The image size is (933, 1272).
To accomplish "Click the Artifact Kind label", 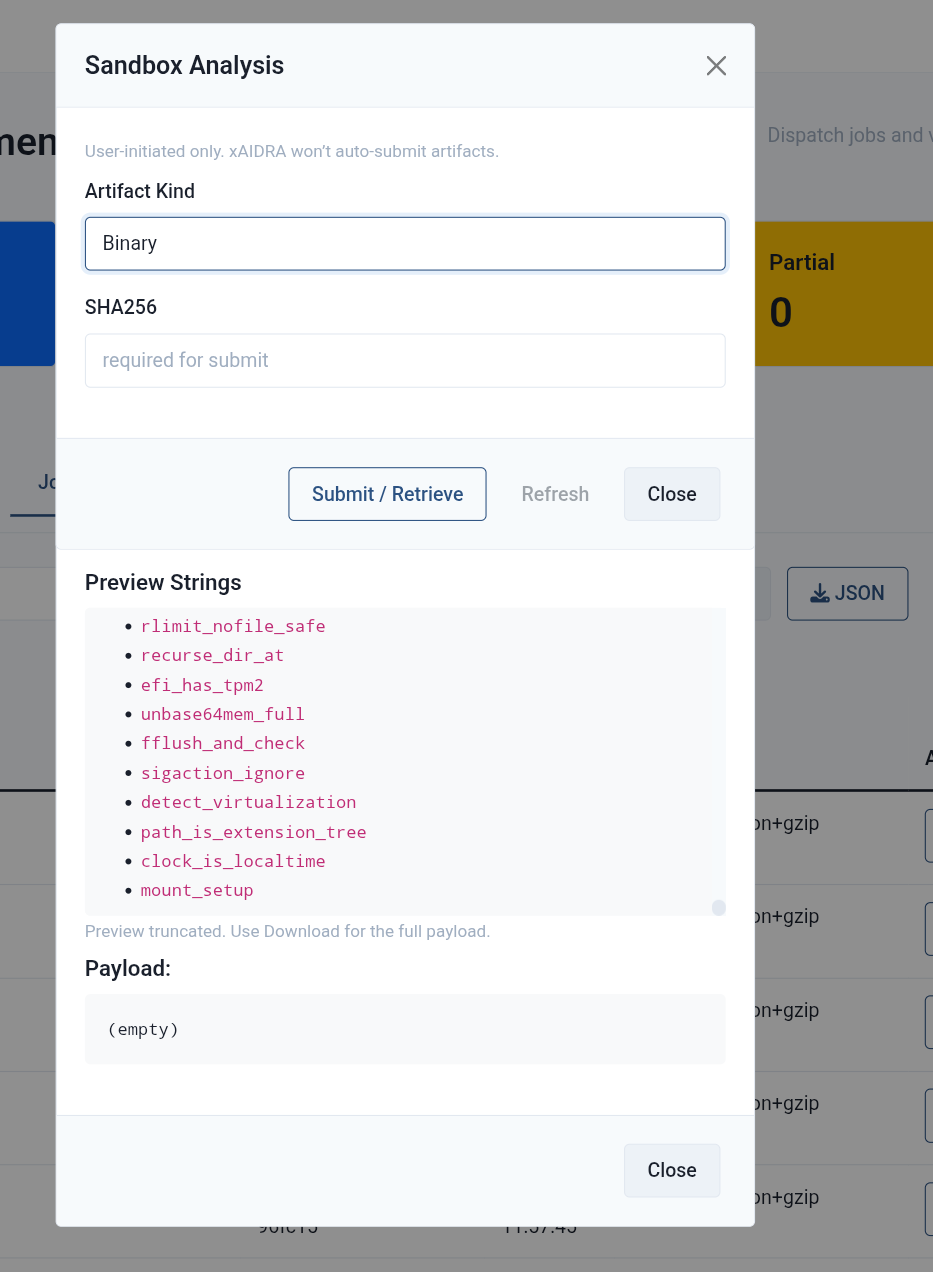I will point(140,191).
